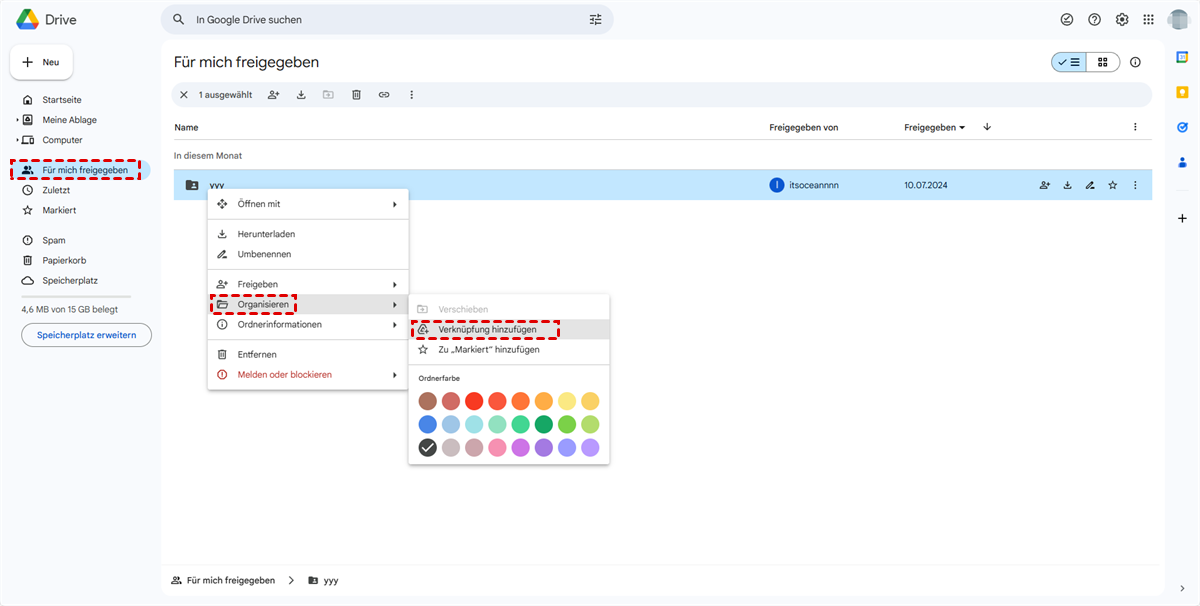Click the trash icon in selection toolbar

pos(356,95)
